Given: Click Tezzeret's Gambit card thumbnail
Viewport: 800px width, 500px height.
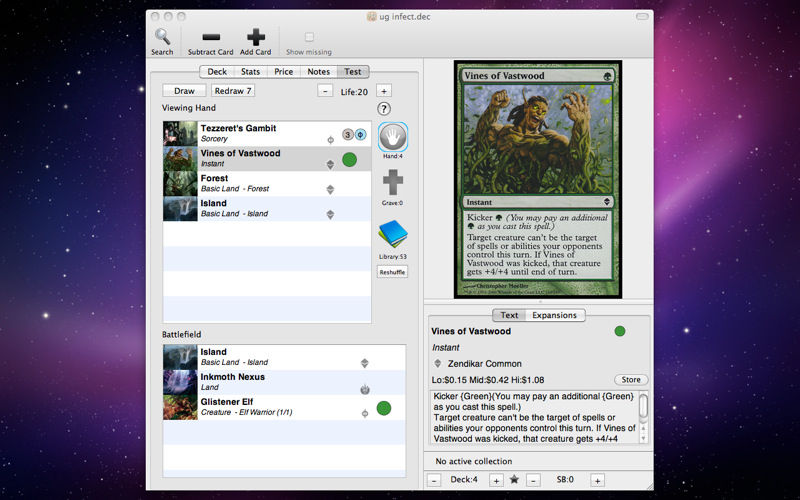Looking at the screenshot, I should click(180, 134).
